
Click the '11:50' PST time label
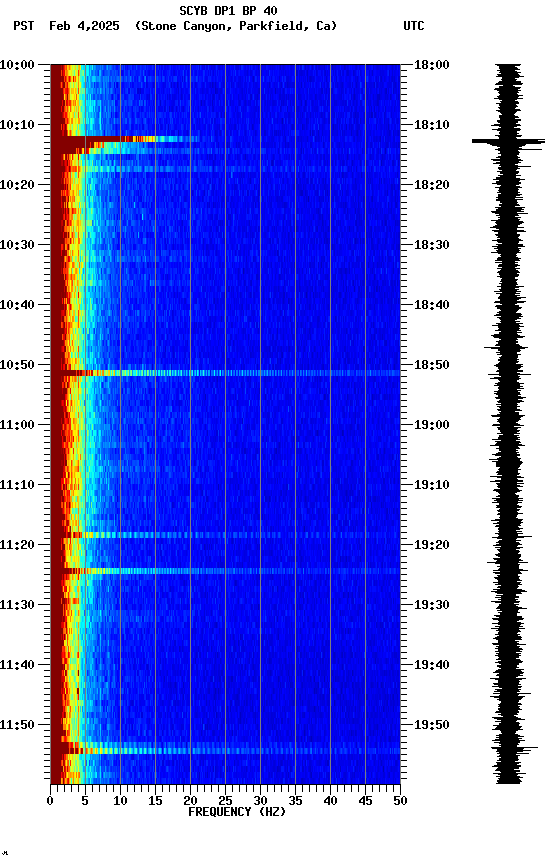pos(17,726)
